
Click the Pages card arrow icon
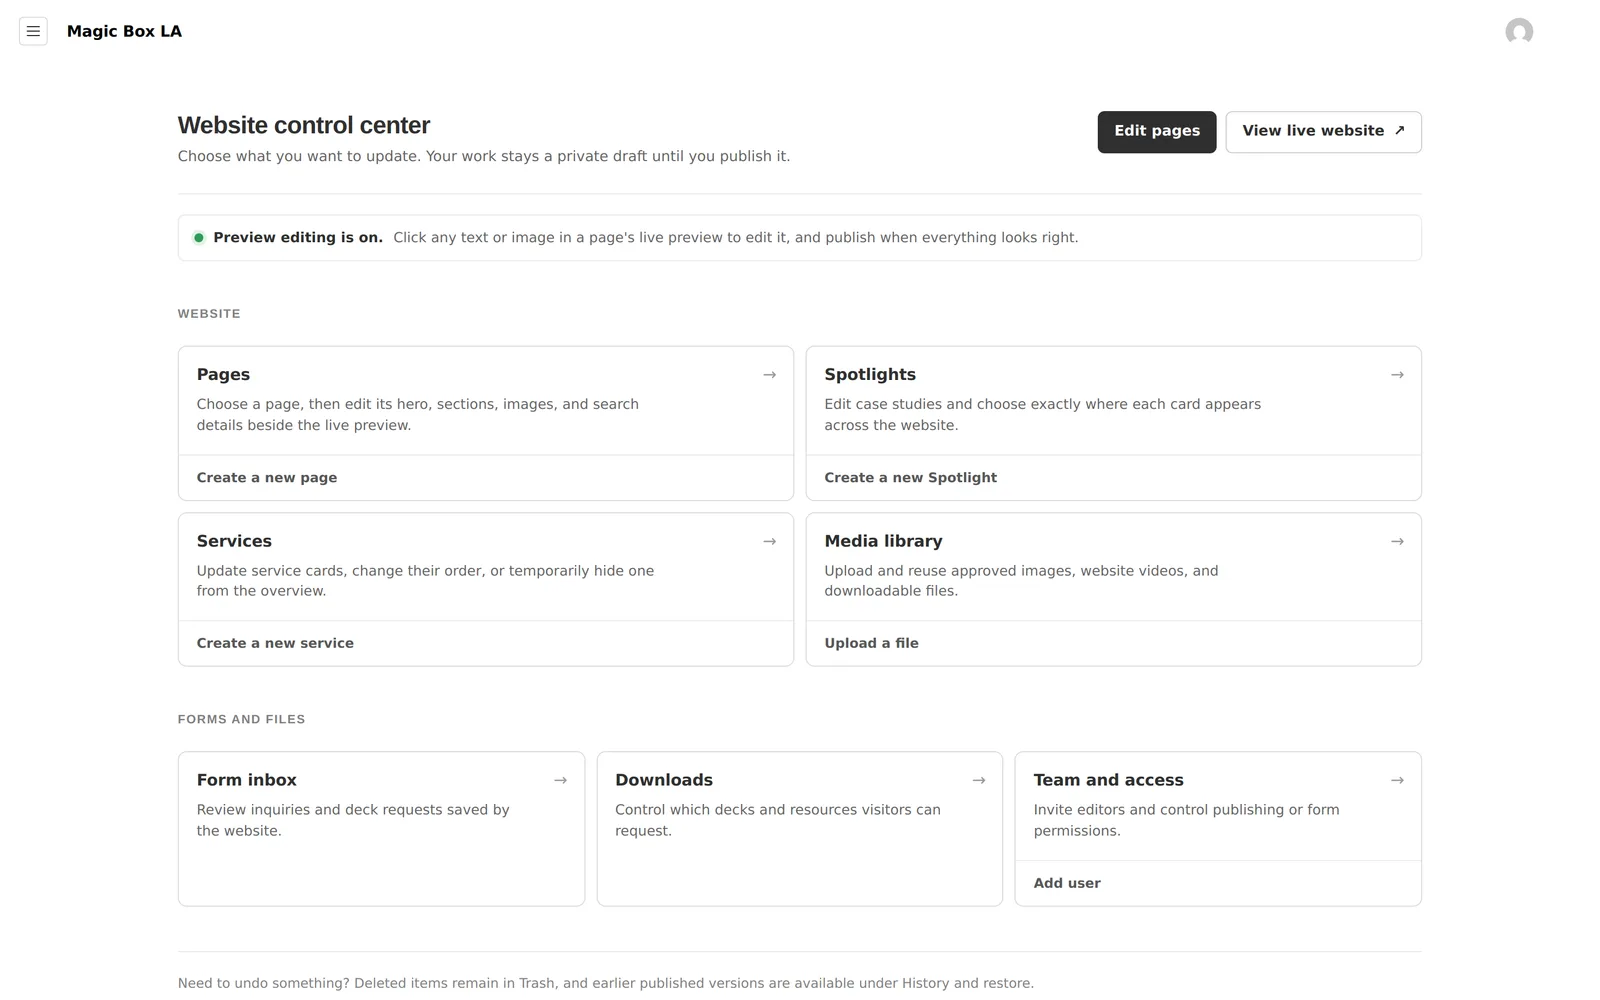(769, 375)
